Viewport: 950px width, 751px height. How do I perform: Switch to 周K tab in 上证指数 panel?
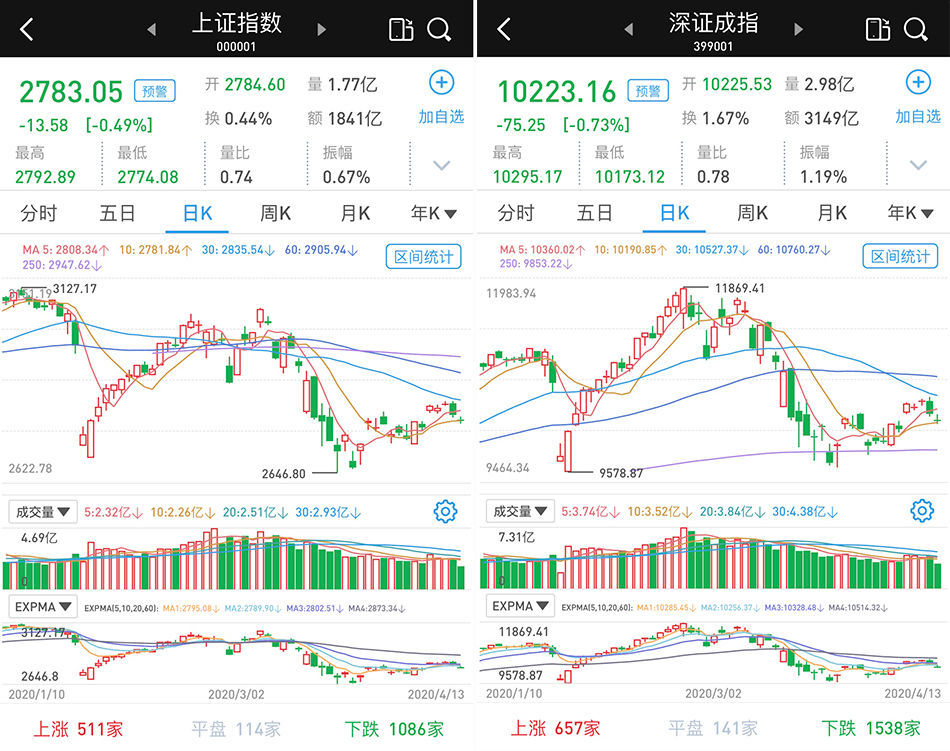pos(276,213)
